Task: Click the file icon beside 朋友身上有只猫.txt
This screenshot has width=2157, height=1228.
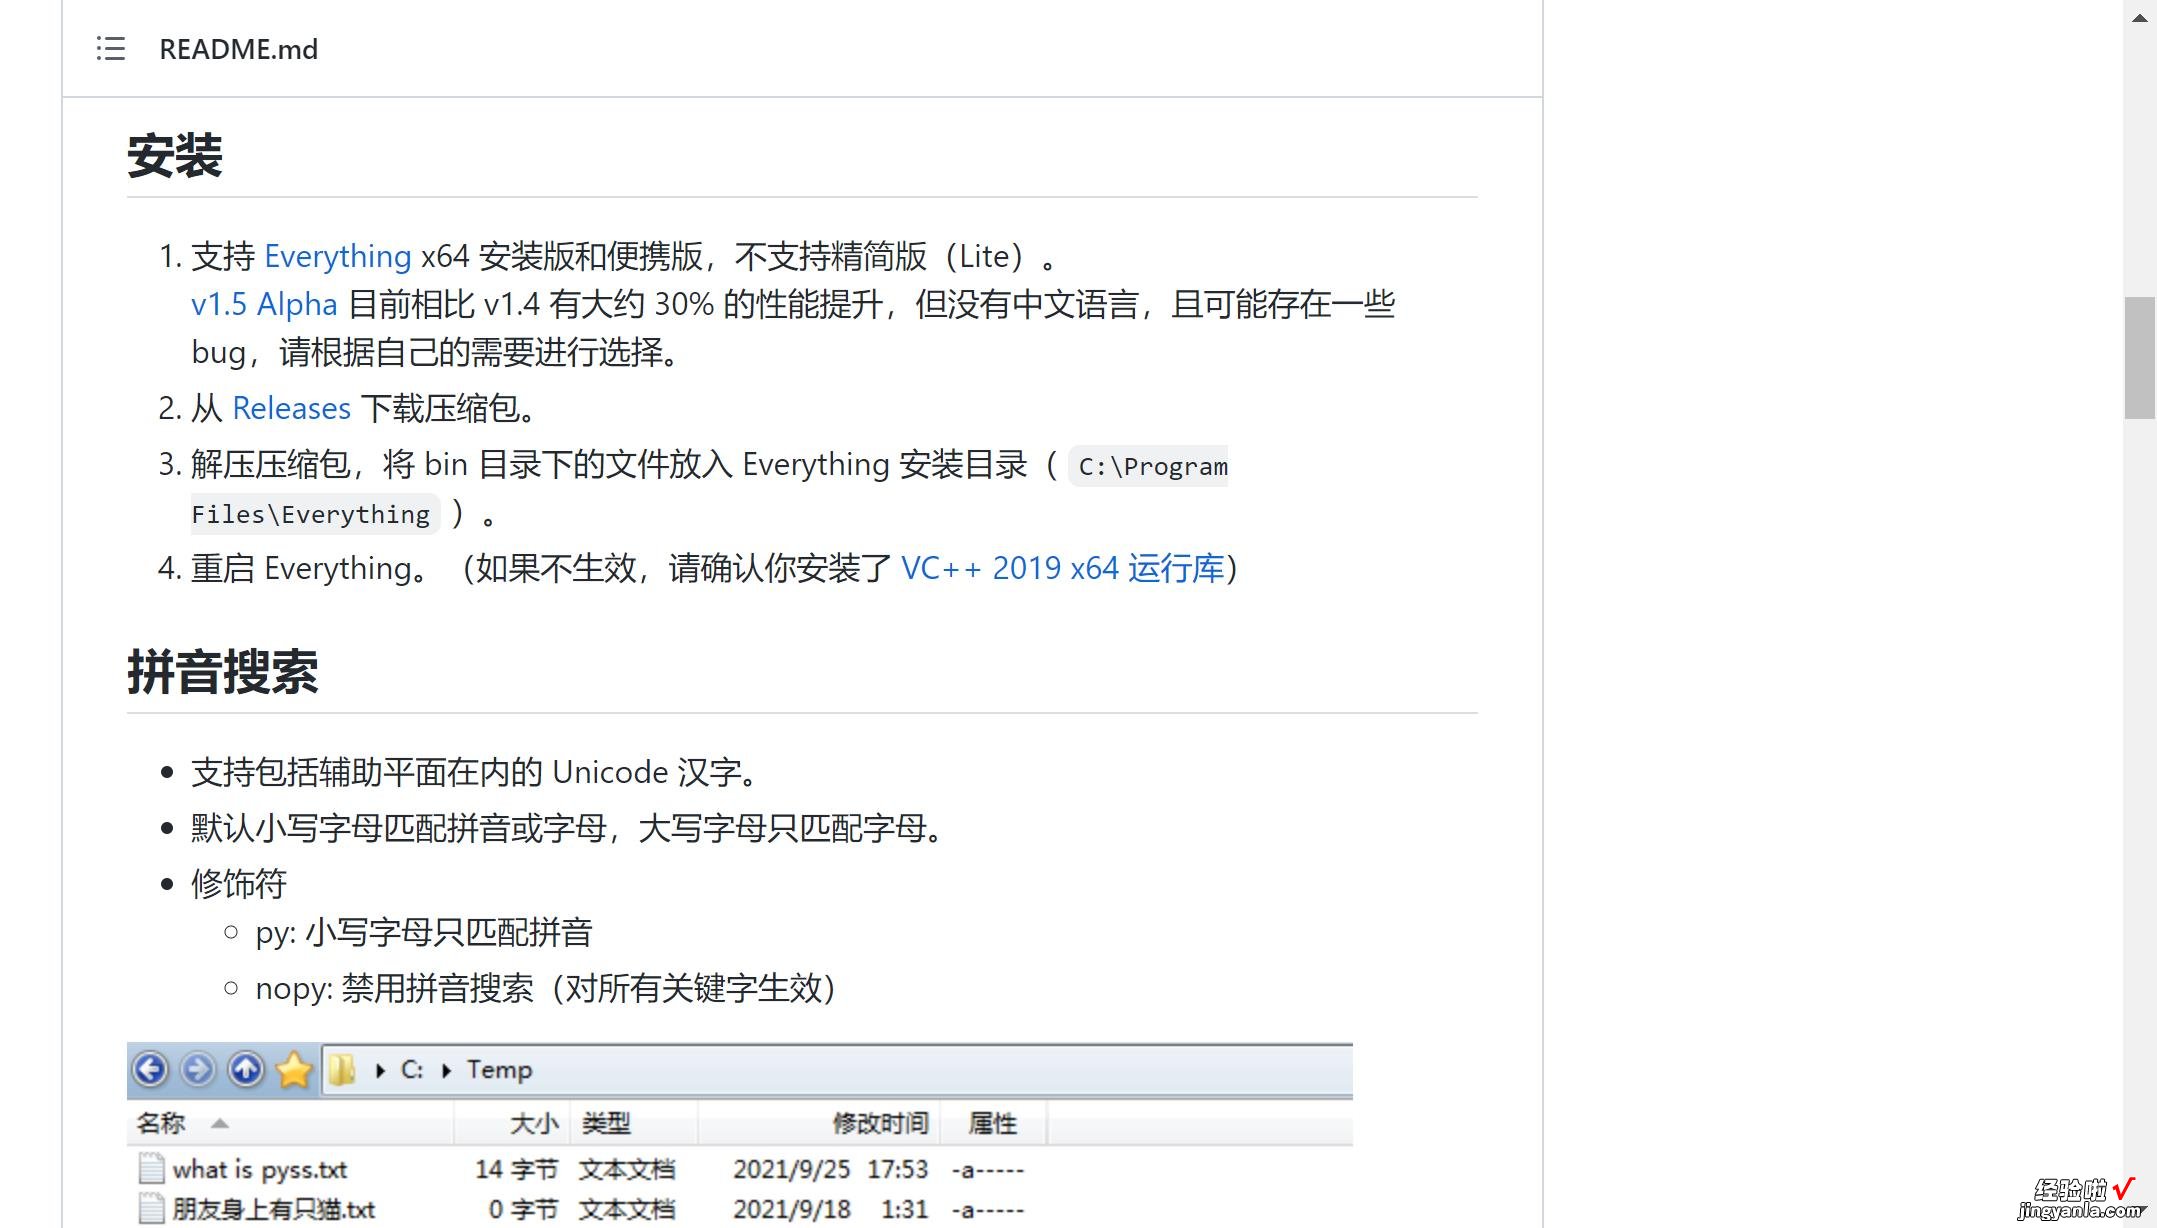Action: click(151, 1209)
